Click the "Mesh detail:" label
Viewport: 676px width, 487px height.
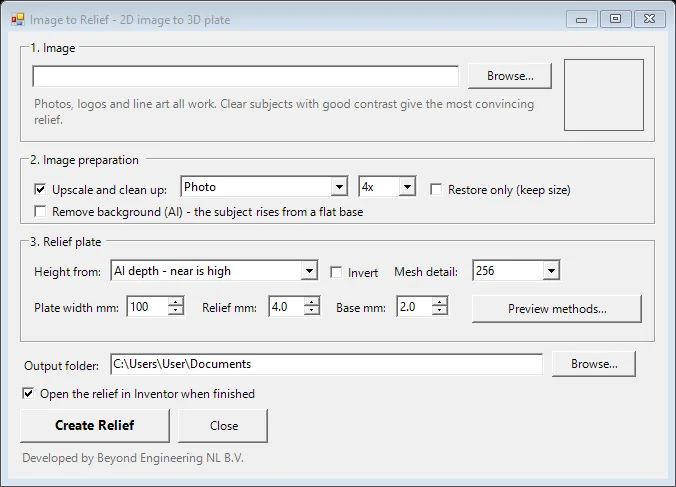[426, 272]
